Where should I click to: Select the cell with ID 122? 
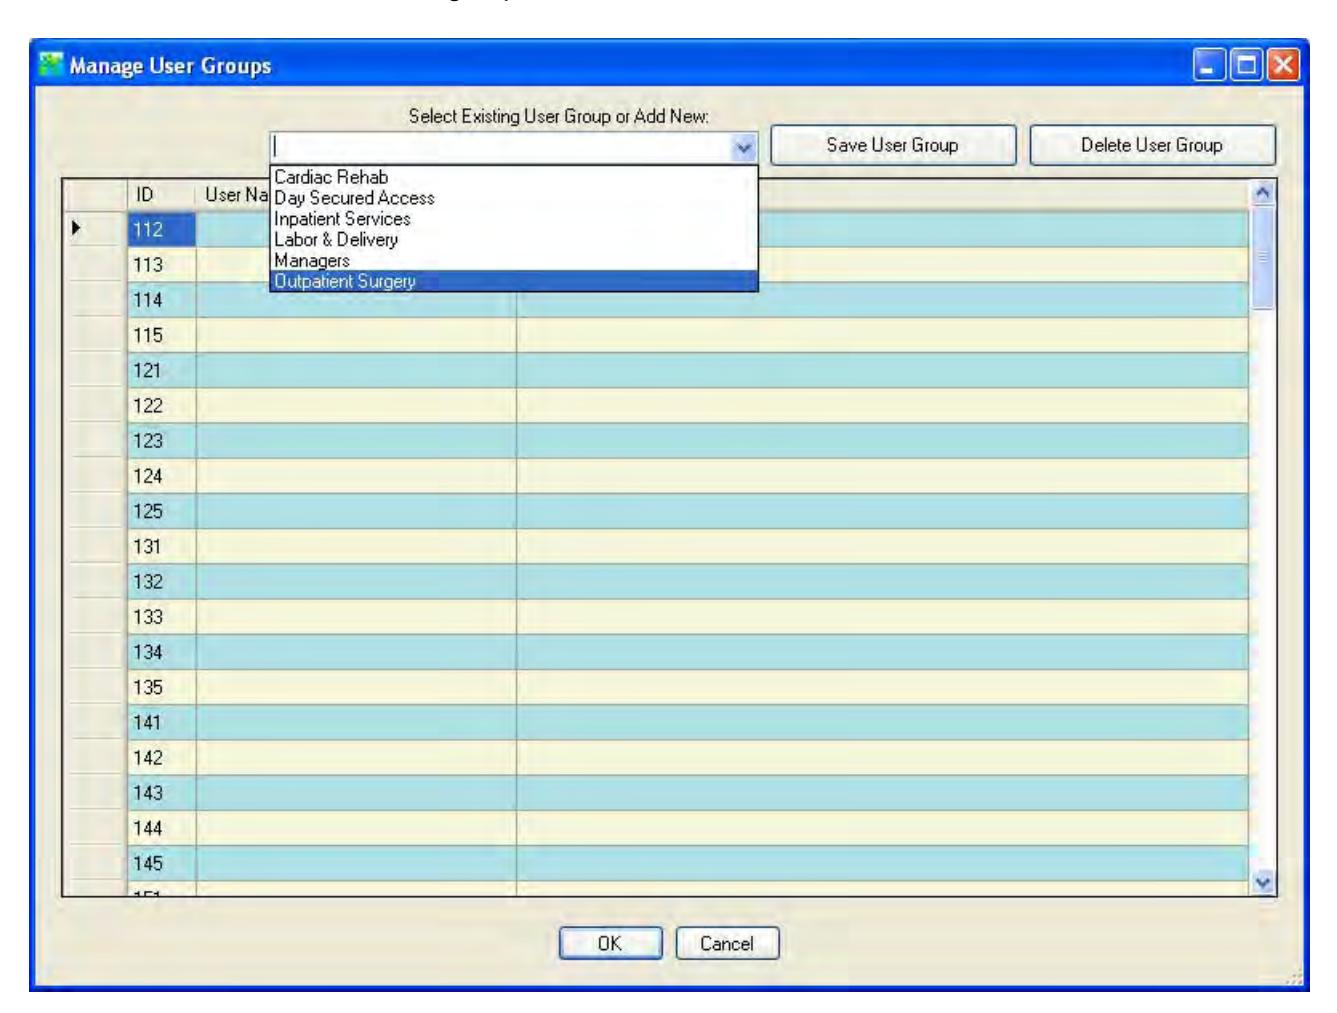point(162,405)
